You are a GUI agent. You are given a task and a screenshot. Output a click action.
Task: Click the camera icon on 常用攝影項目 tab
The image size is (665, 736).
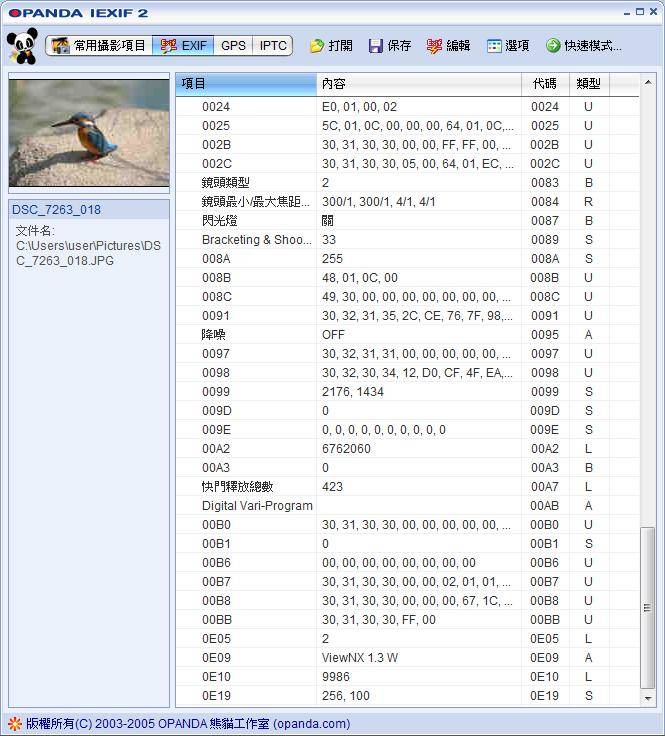coord(60,46)
